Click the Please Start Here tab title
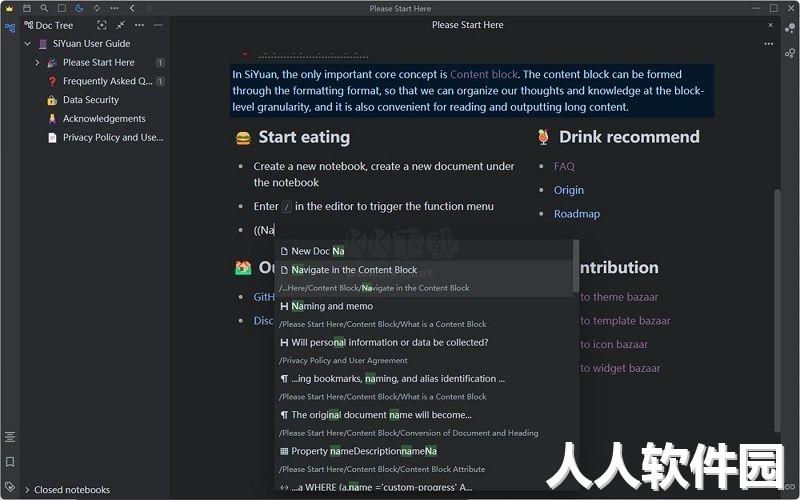The height and width of the screenshot is (500, 800). click(x=467, y=25)
